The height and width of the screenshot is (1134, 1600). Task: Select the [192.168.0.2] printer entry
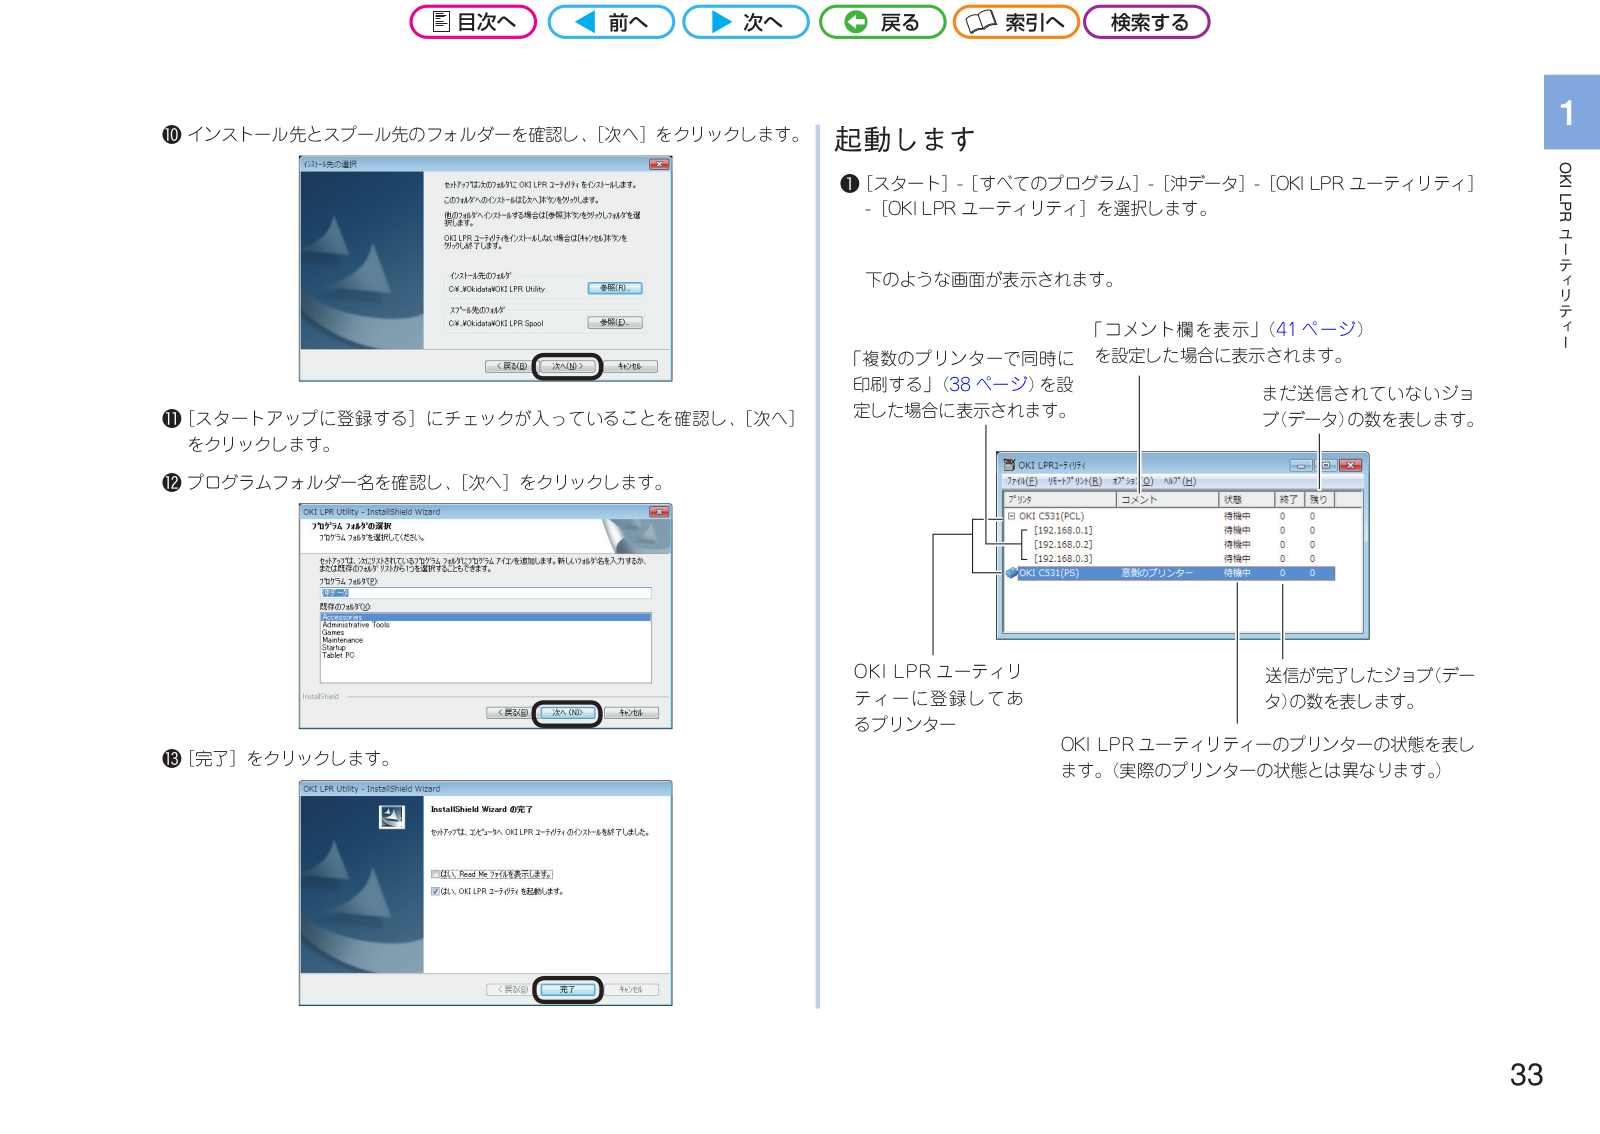[1063, 545]
